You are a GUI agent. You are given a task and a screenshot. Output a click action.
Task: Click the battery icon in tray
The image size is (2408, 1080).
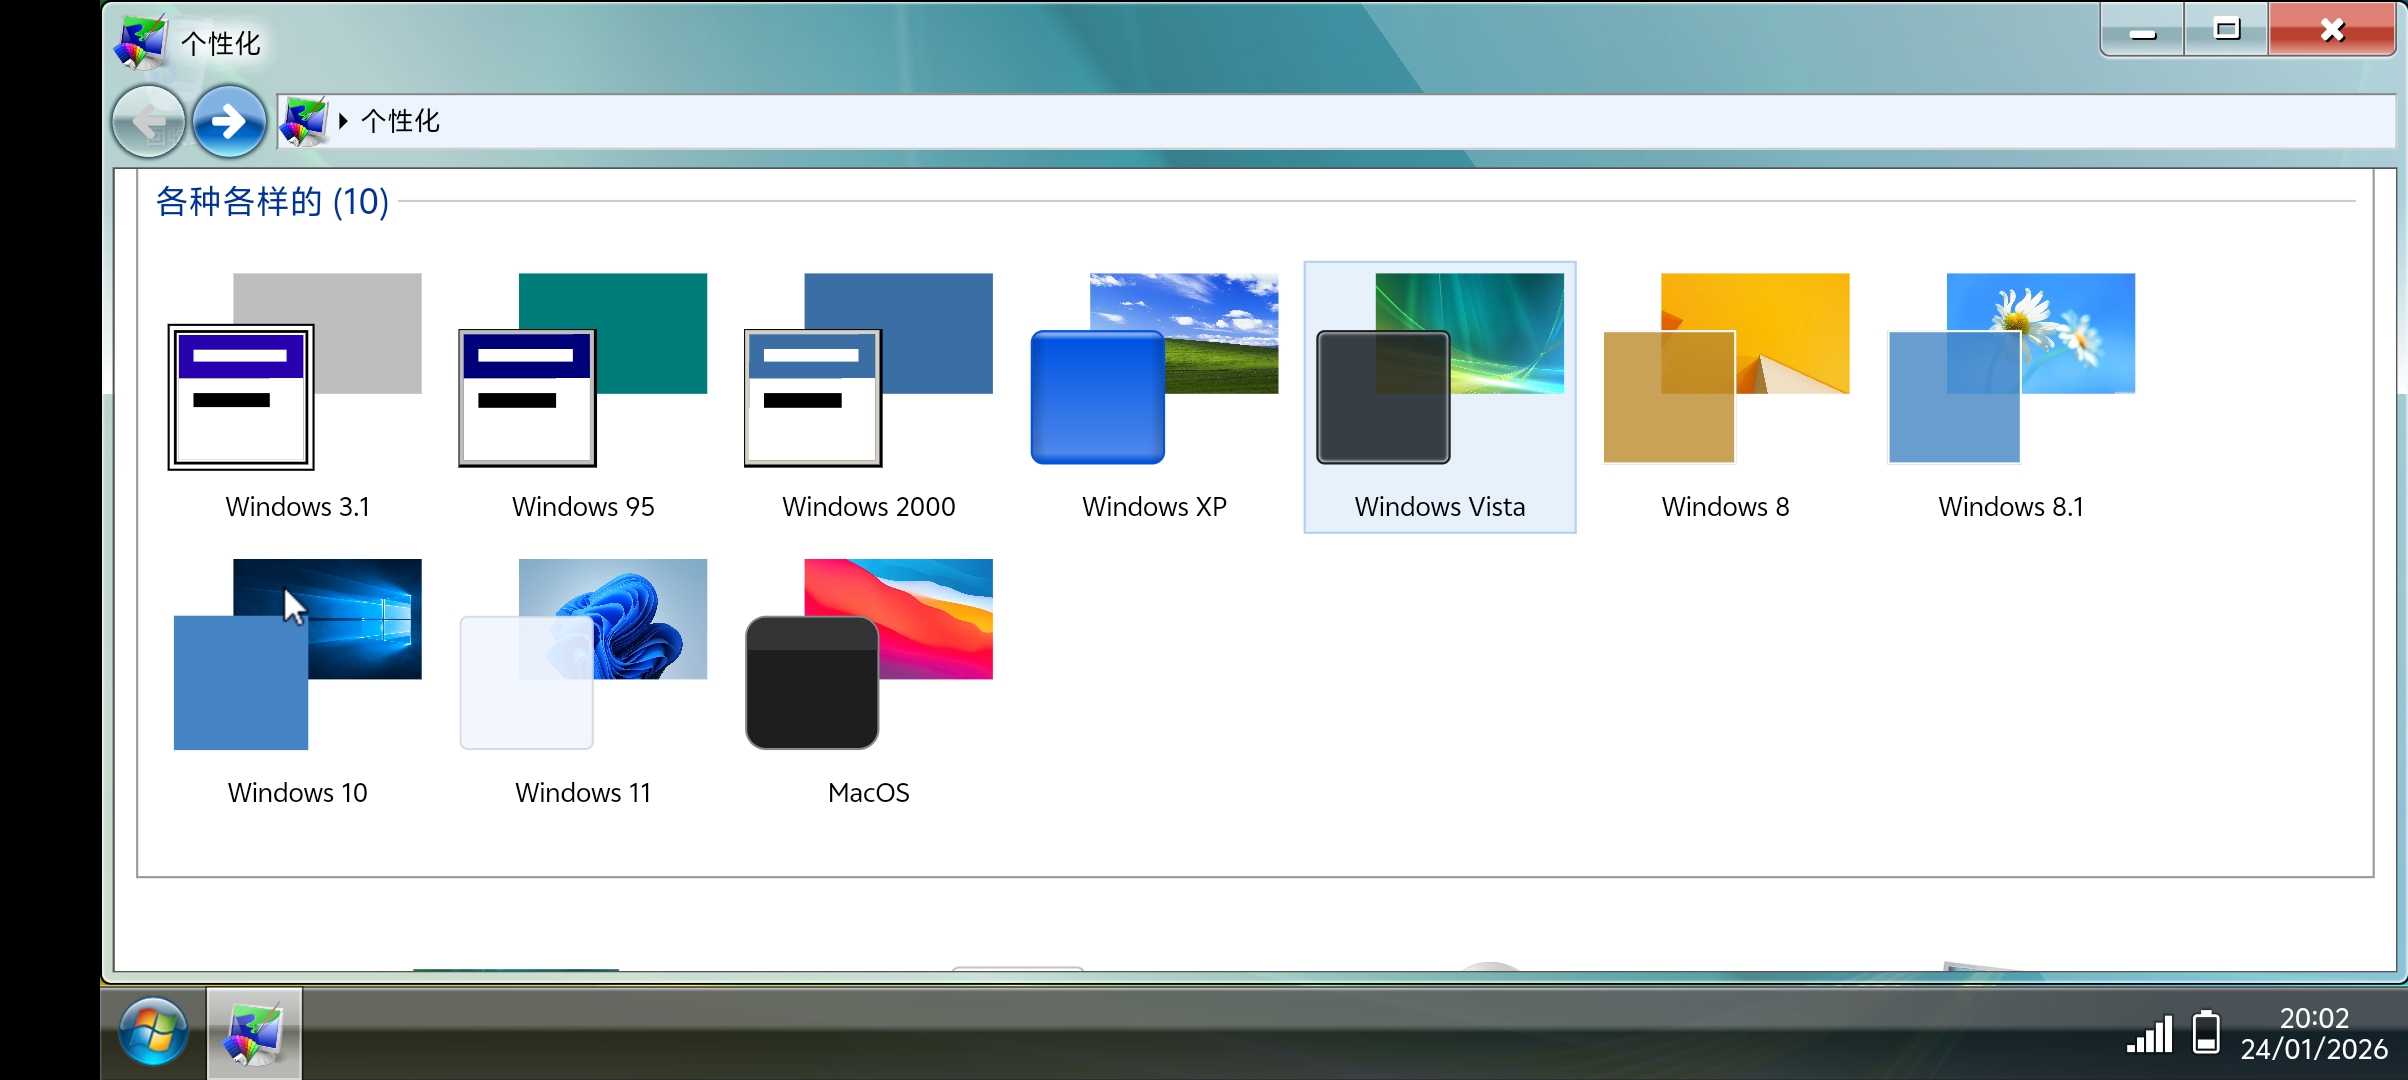pos(2206,1032)
